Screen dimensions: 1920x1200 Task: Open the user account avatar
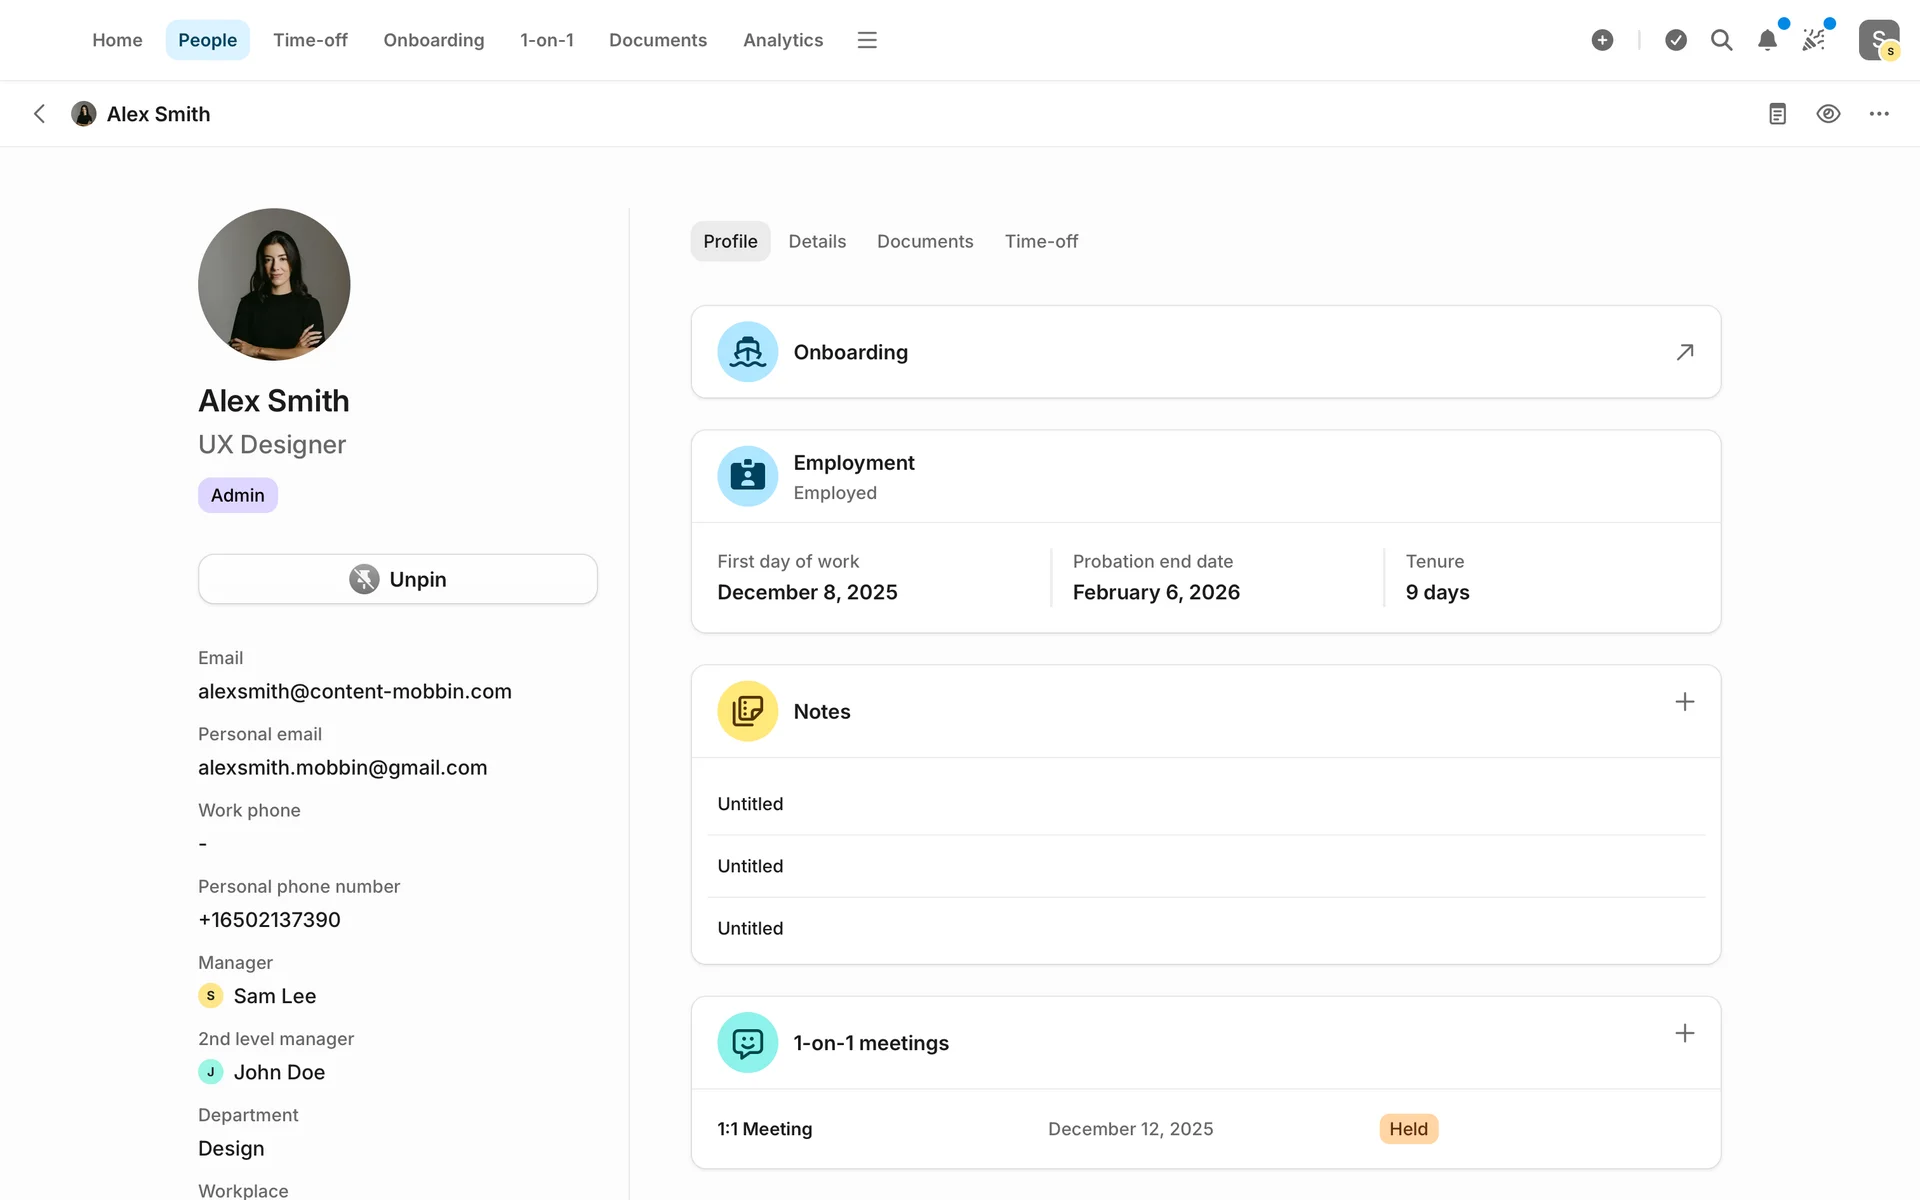pyautogui.click(x=1878, y=40)
